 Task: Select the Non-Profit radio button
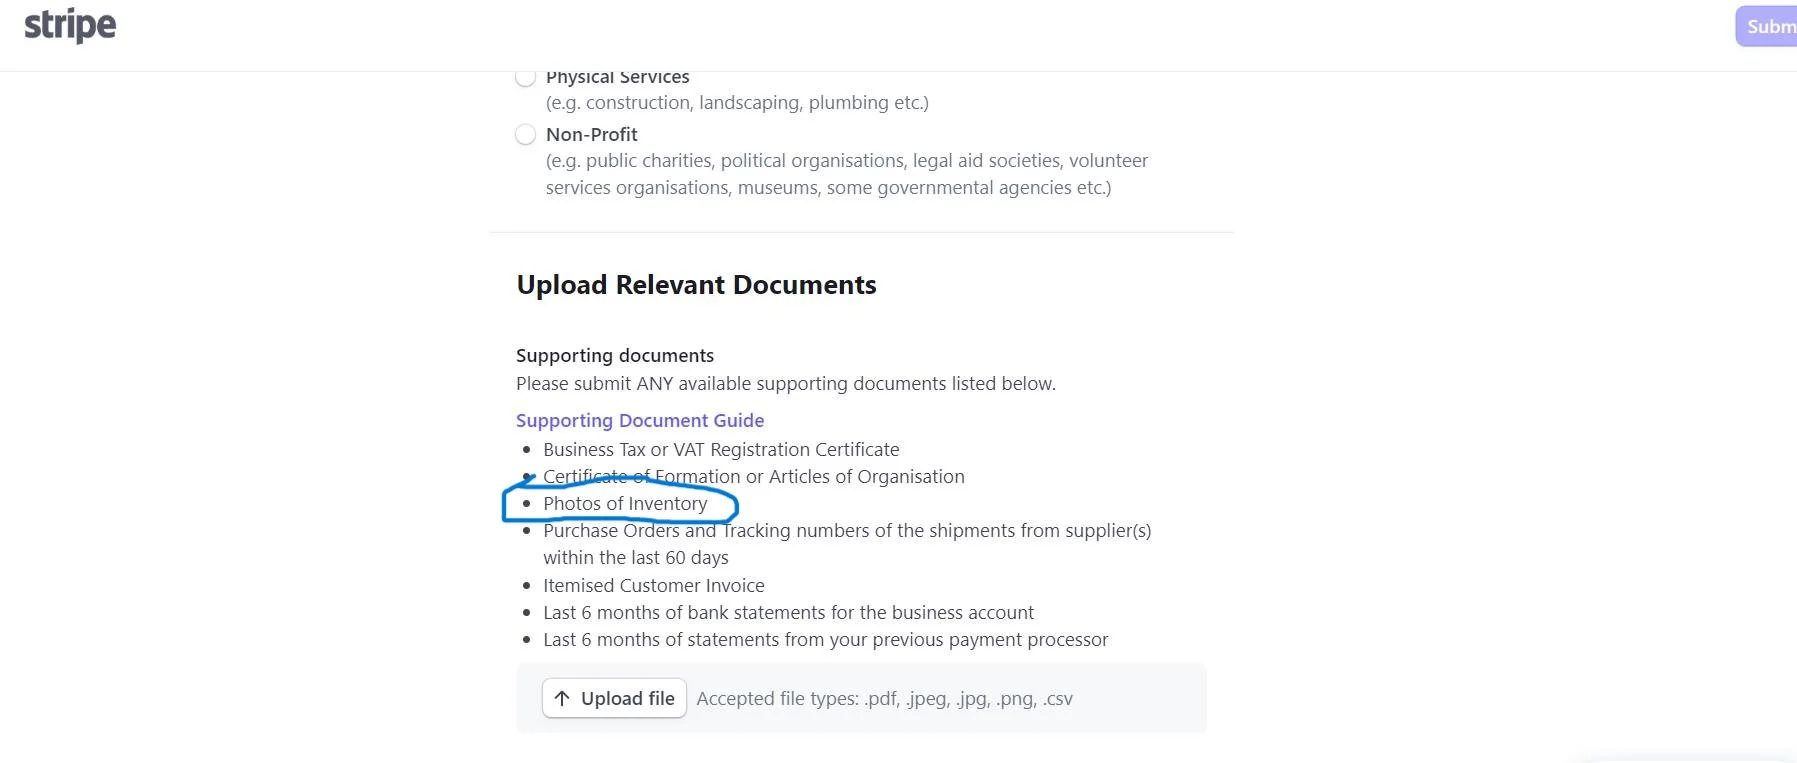click(x=525, y=134)
